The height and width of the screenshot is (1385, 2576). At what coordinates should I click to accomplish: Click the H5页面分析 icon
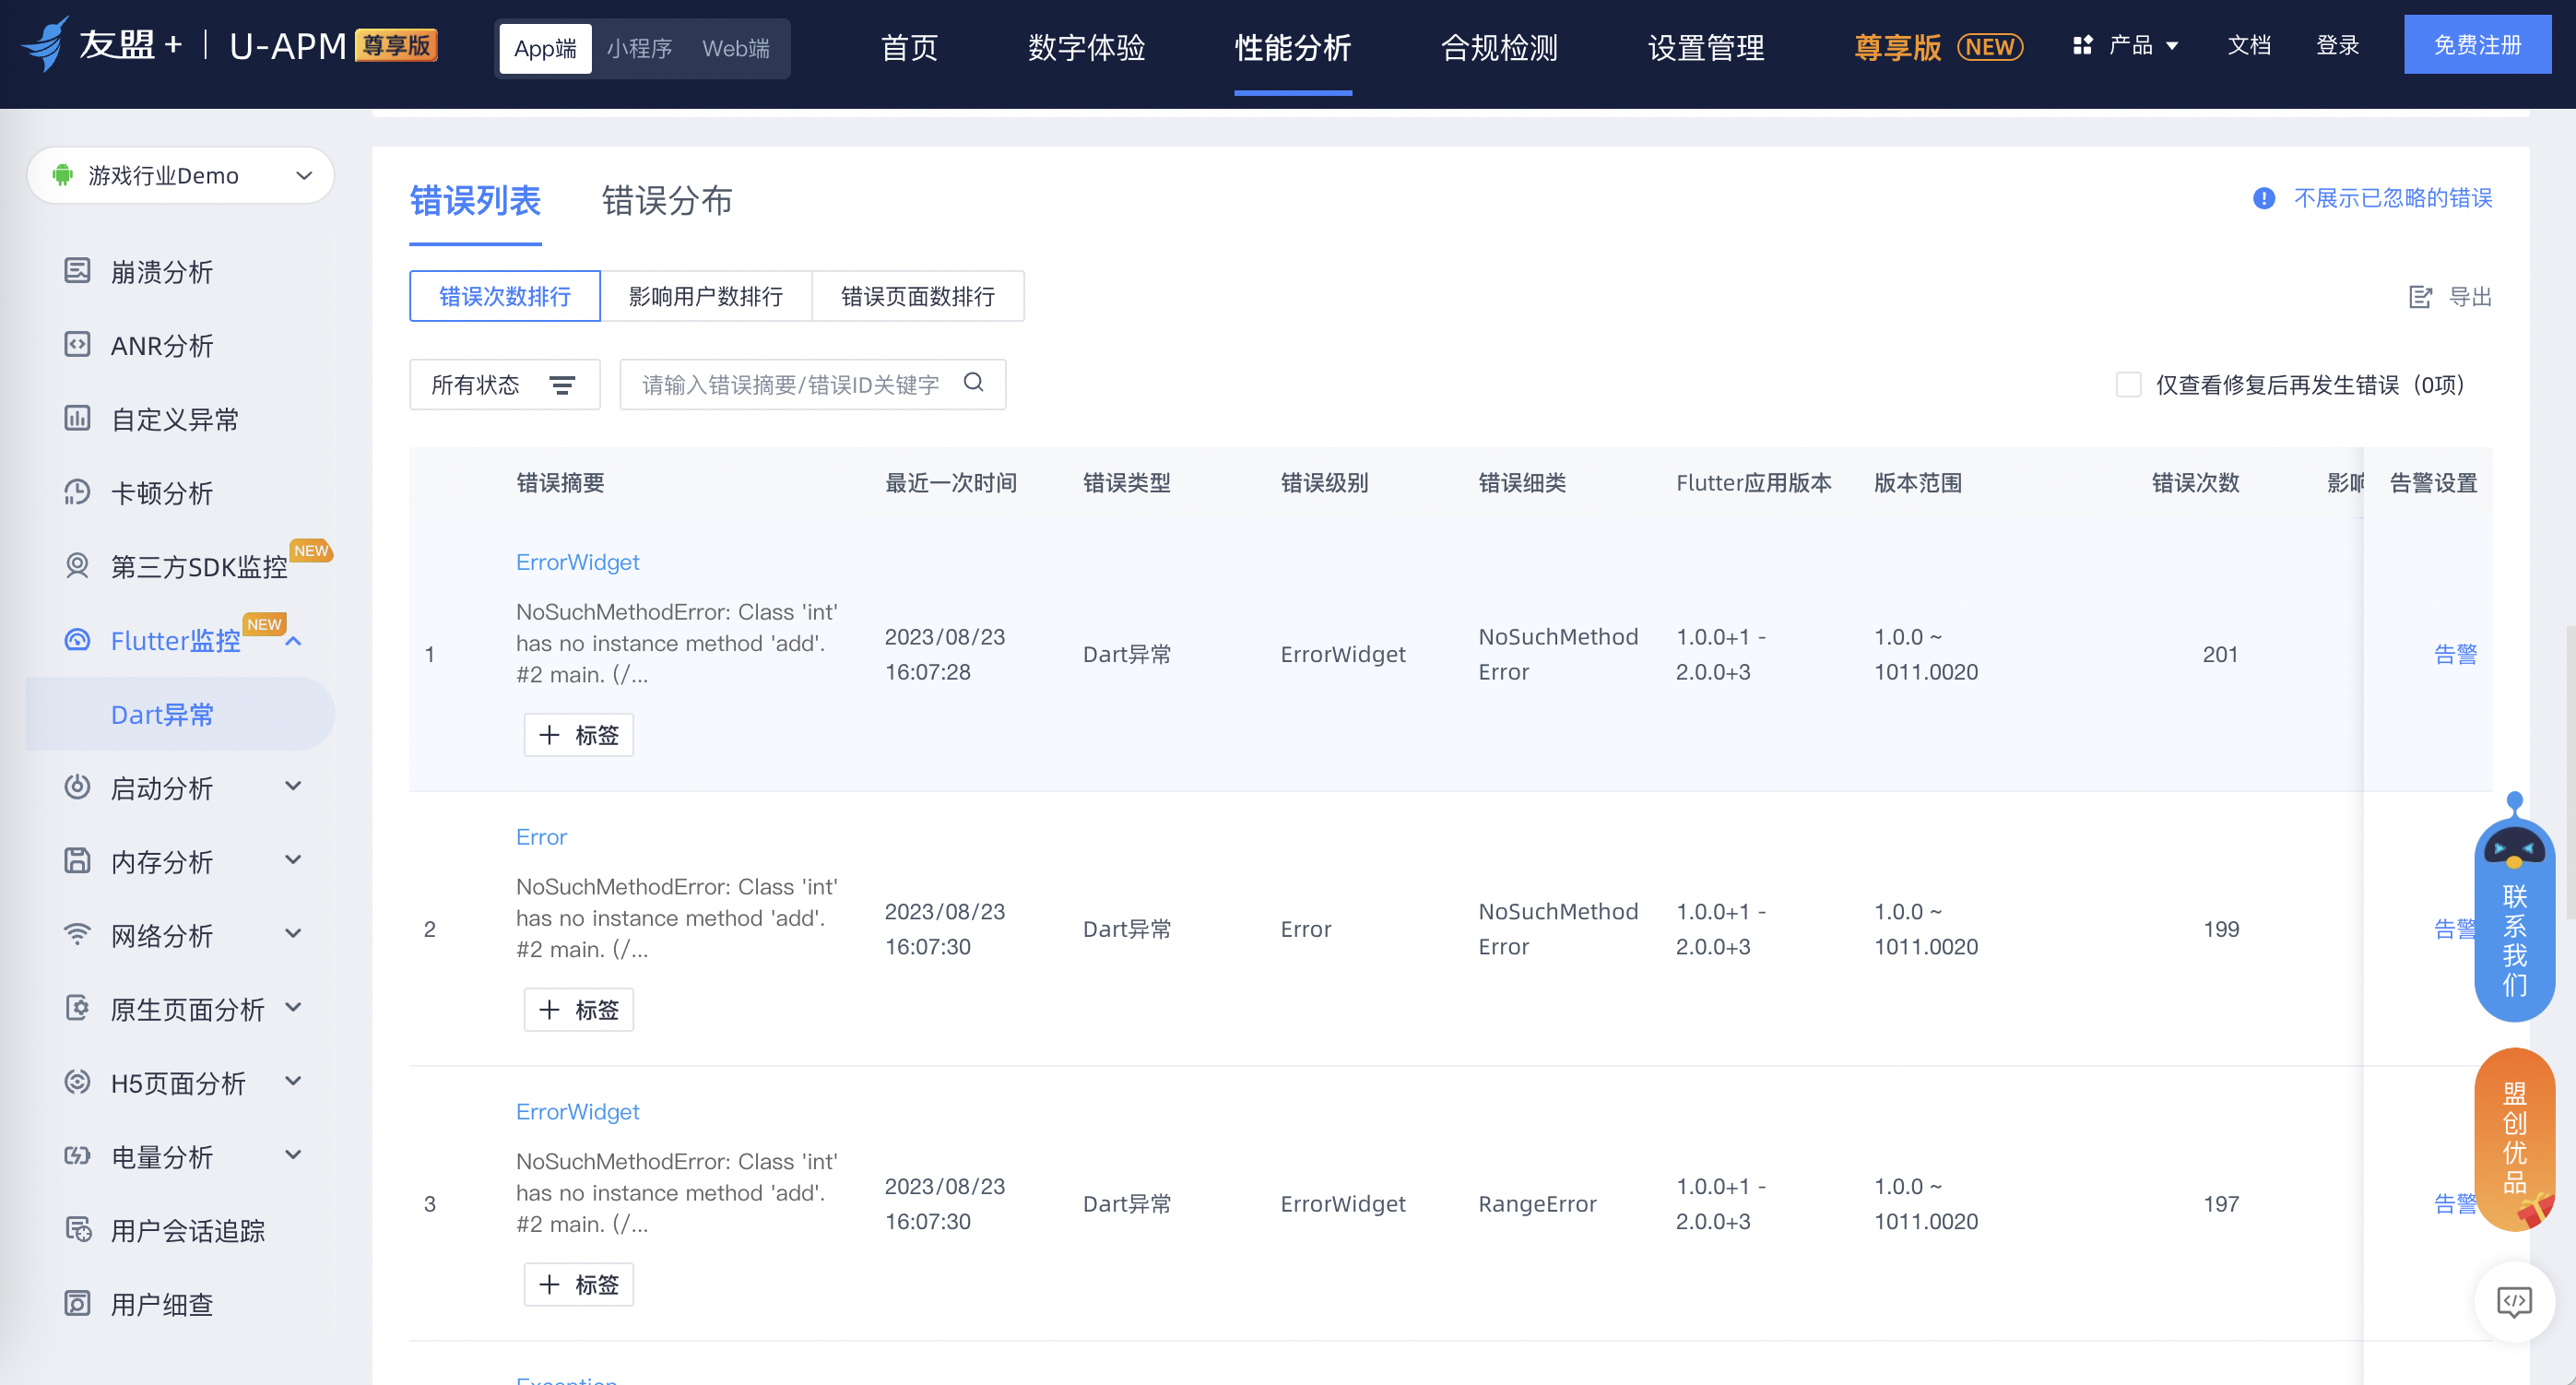click(x=77, y=1082)
